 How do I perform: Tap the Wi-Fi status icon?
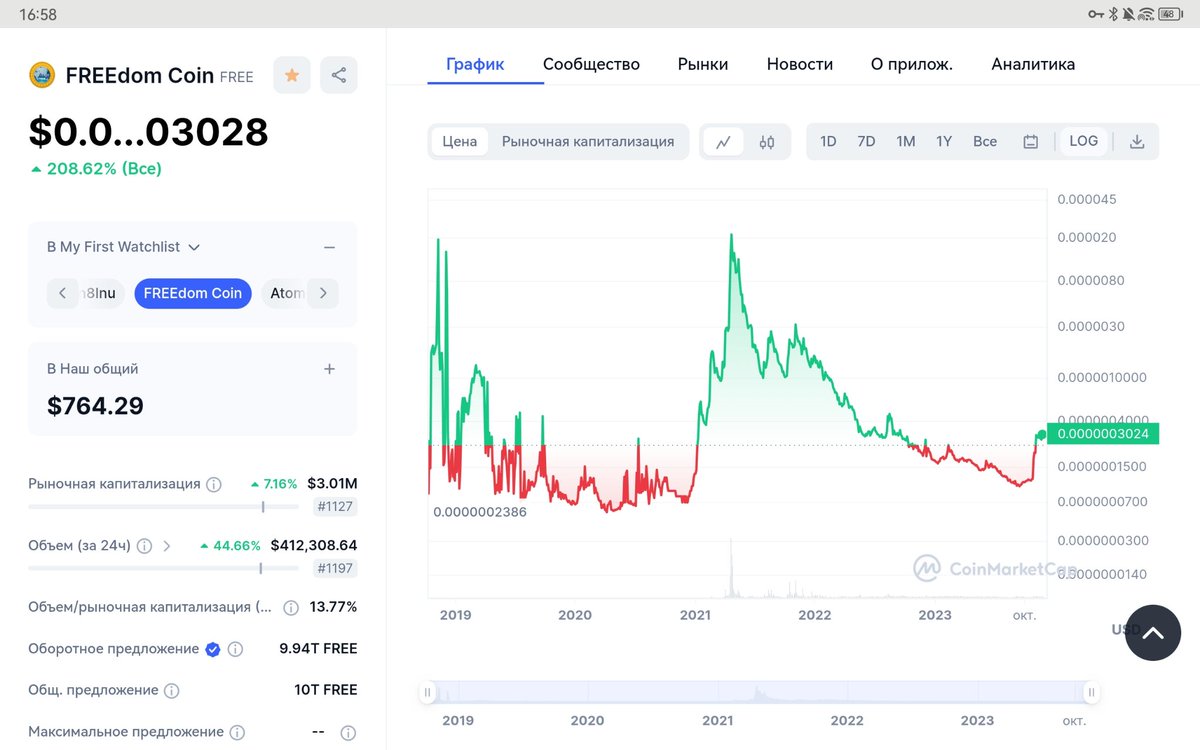(1146, 14)
